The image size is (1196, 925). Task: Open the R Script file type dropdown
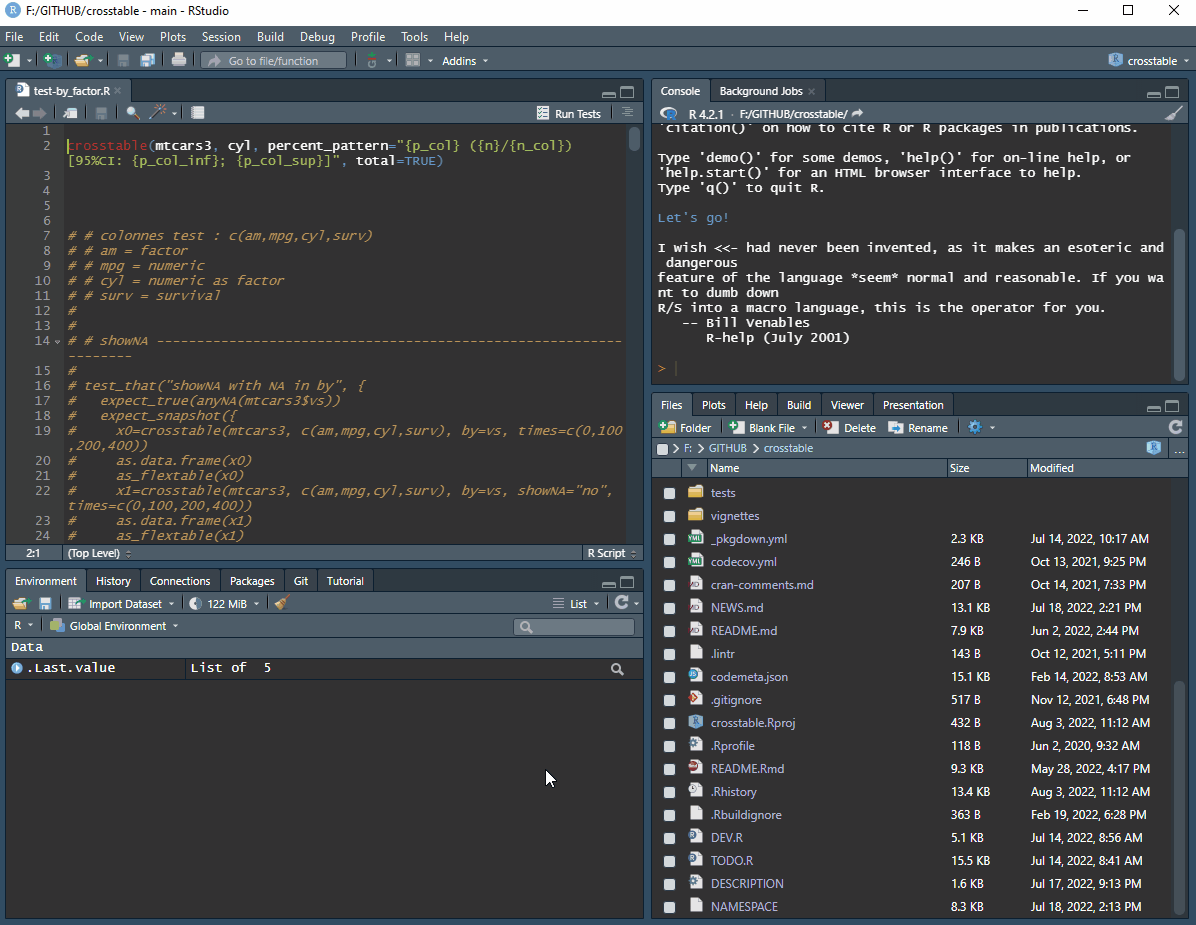coord(611,553)
